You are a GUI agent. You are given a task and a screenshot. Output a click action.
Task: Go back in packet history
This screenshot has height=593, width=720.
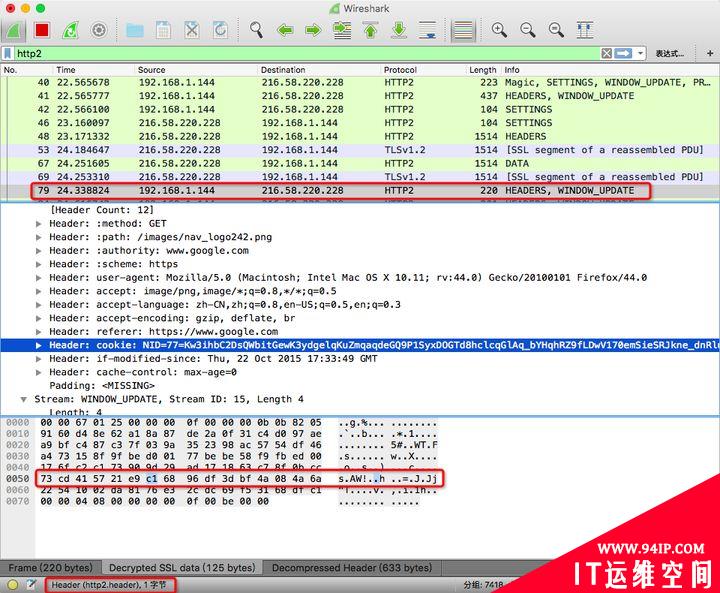(285, 30)
